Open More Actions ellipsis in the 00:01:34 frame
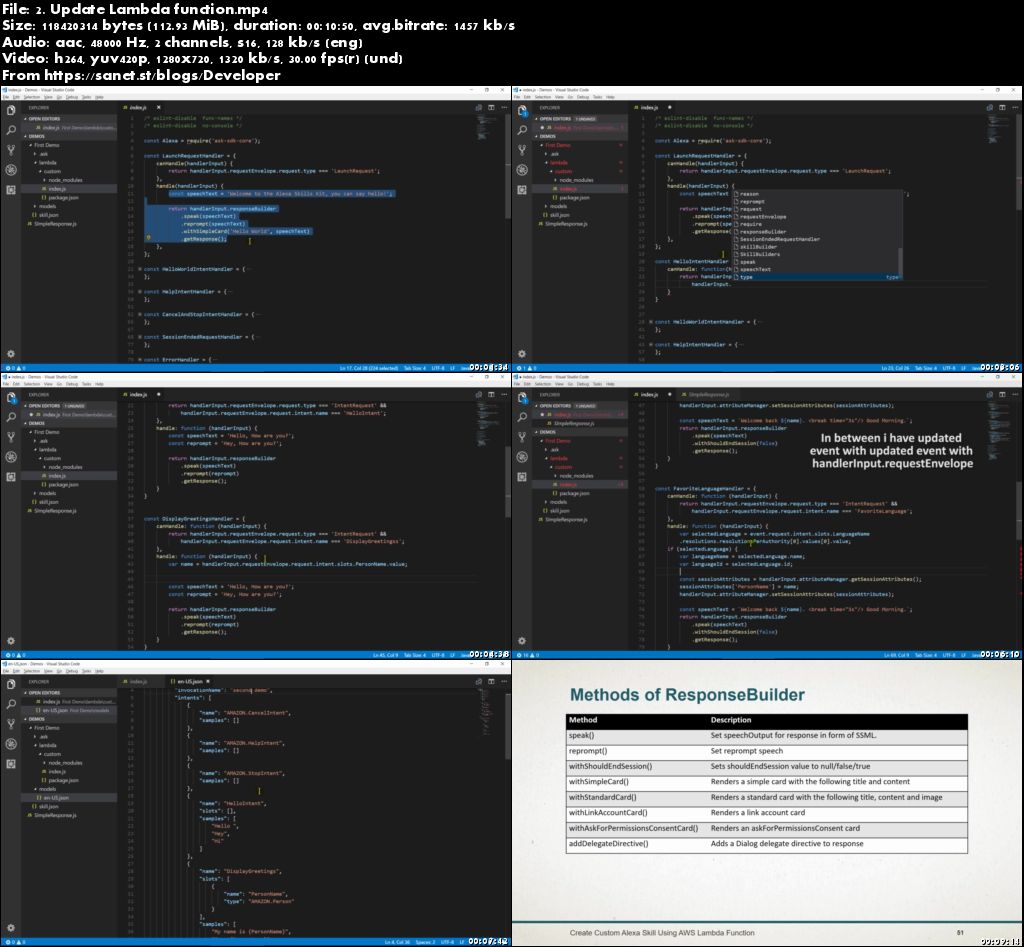The image size is (1024, 947). point(504,107)
